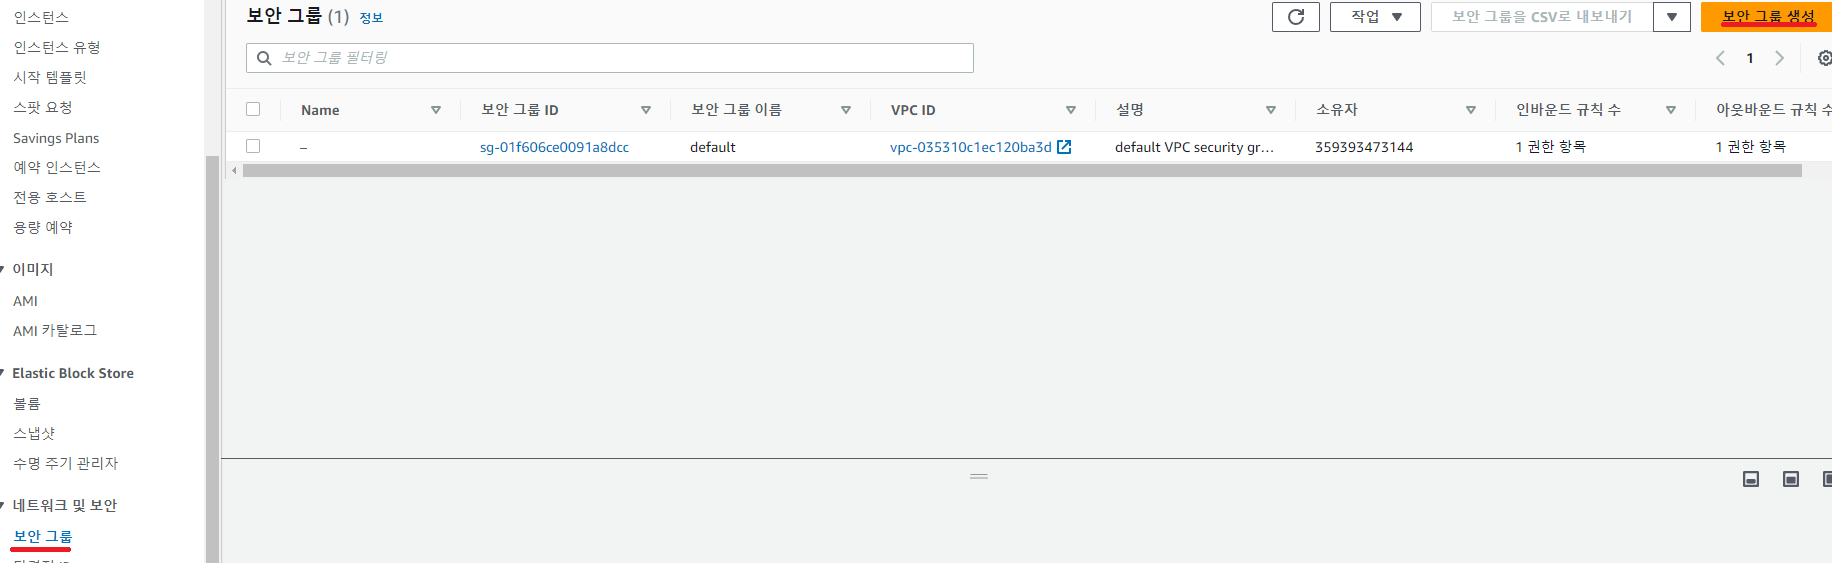1832x563 pixels.
Task: Open 용량 예약 in the sidebar
Action: 43,227
